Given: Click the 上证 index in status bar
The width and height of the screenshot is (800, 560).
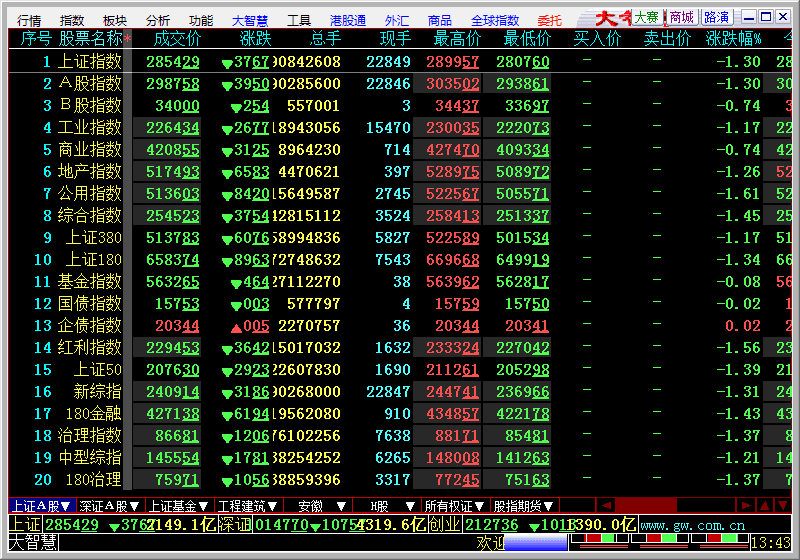Looking at the screenshot, I should click(26, 524).
